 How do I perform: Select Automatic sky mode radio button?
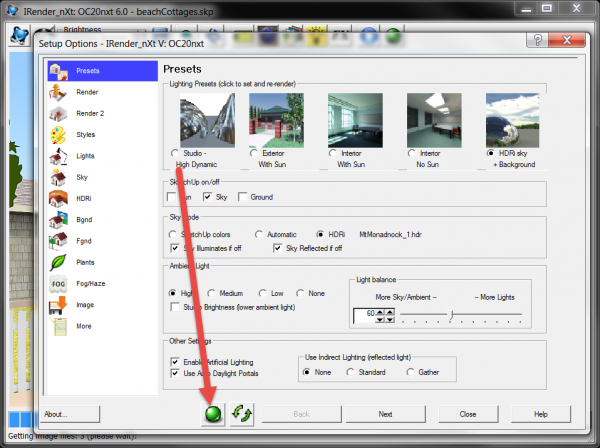259,233
